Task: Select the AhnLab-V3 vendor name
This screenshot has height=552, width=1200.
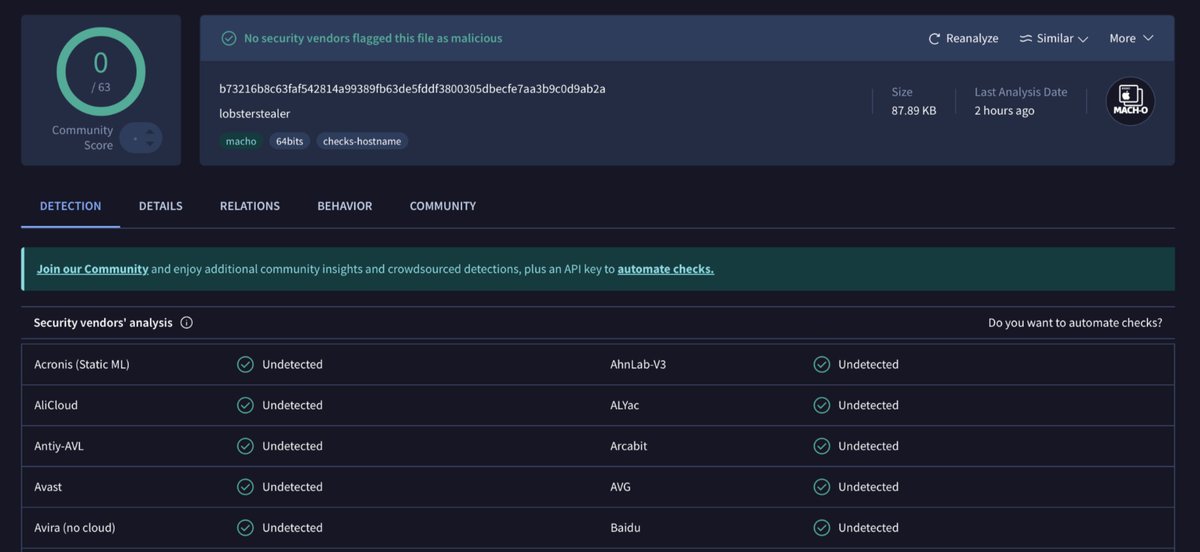Action: click(638, 364)
